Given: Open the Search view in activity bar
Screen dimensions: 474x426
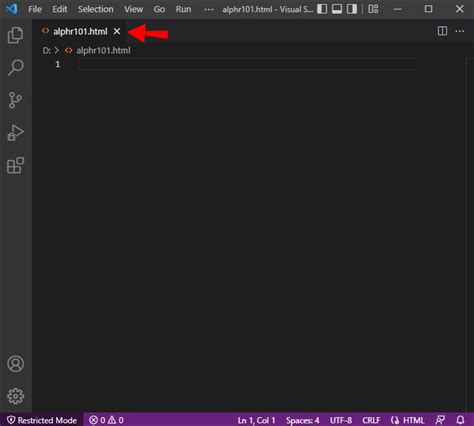Looking at the screenshot, I should tap(15, 67).
